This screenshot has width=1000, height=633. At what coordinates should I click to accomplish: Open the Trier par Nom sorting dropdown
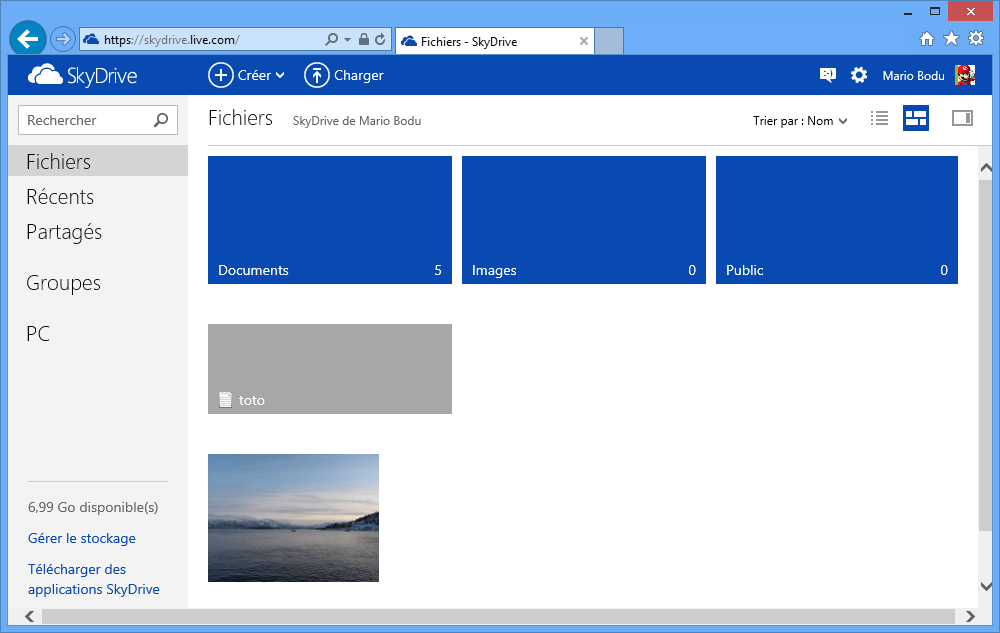click(x=800, y=118)
